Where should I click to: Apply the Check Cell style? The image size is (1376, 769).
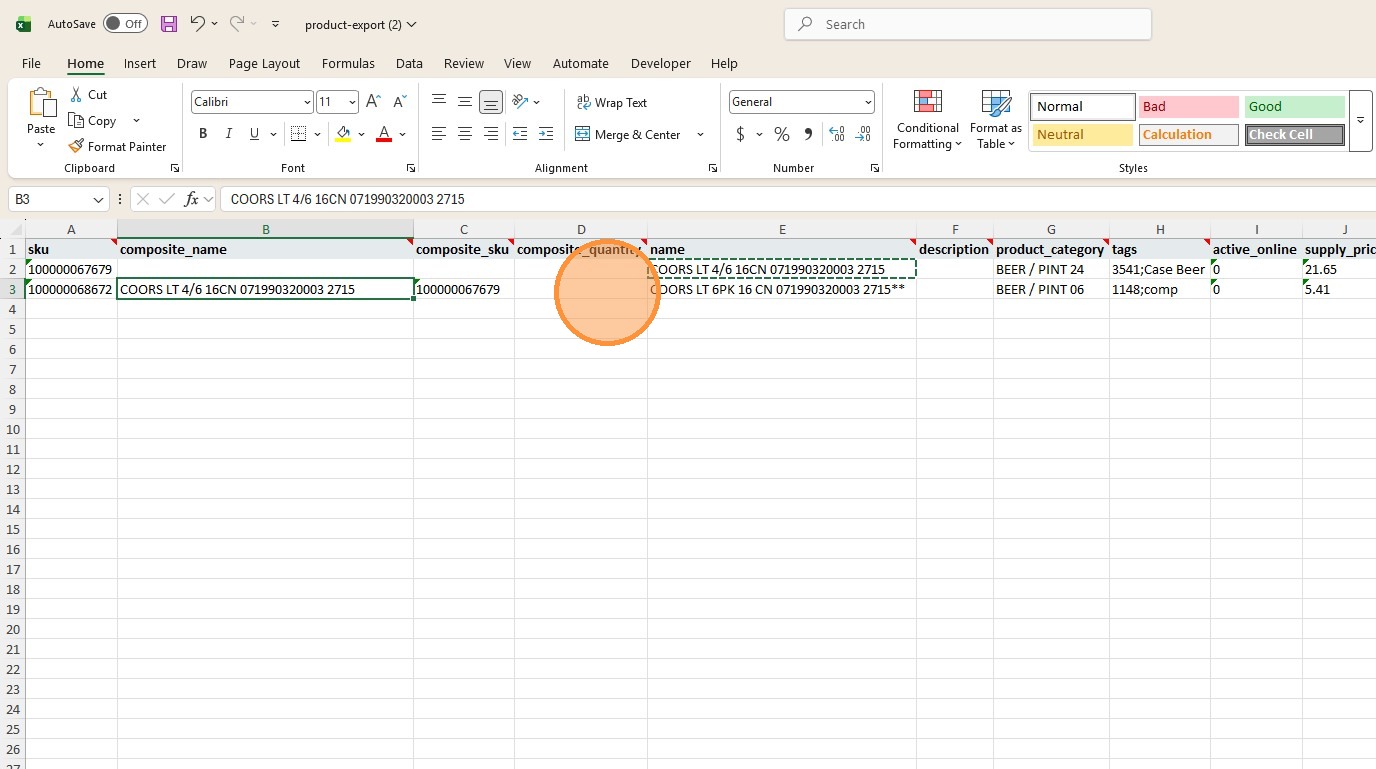[x=1295, y=134]
